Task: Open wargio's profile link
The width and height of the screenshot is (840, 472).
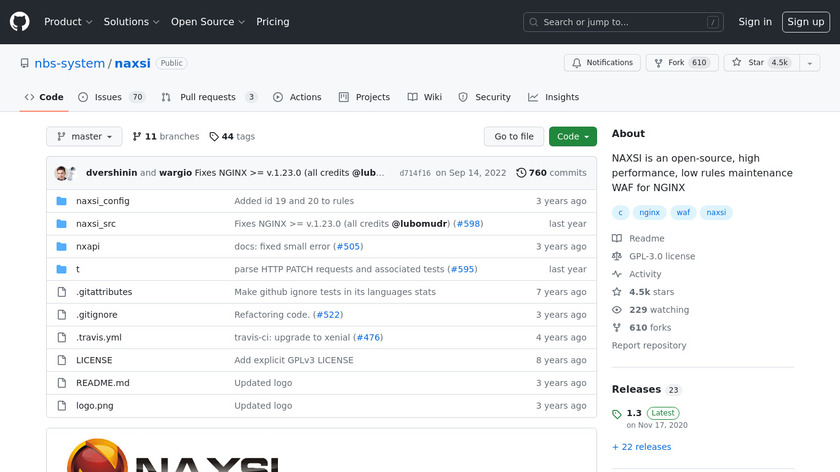Action: pyautogui.click(x=175, y=173)
